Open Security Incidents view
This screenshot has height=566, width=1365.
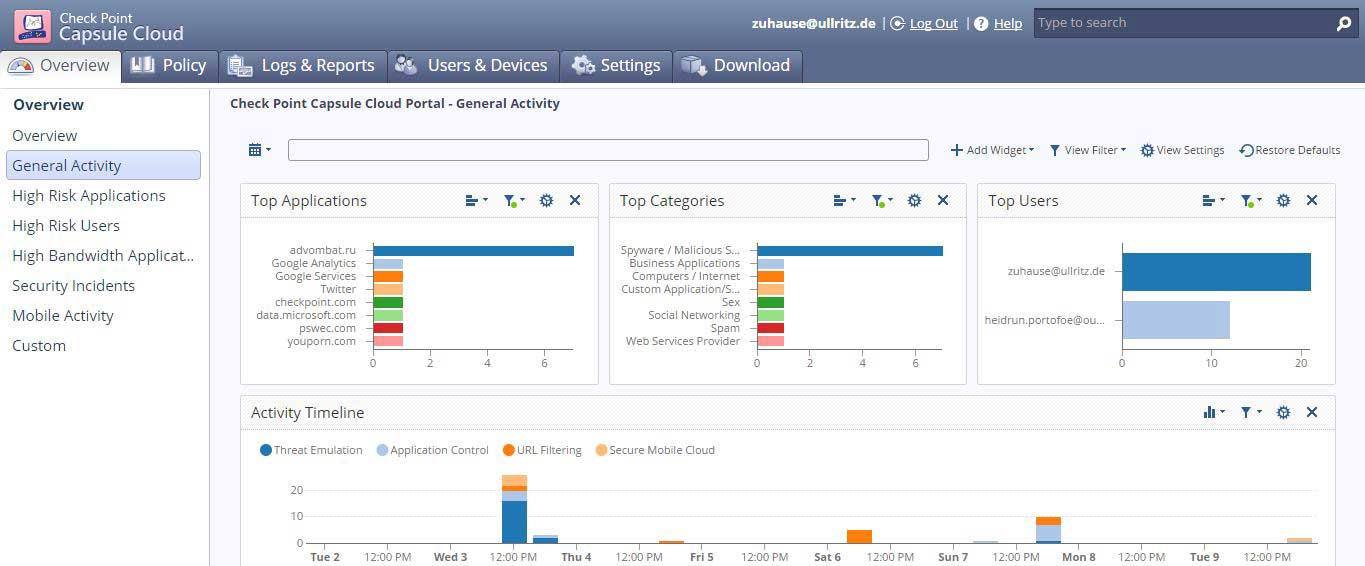point(73,286)
